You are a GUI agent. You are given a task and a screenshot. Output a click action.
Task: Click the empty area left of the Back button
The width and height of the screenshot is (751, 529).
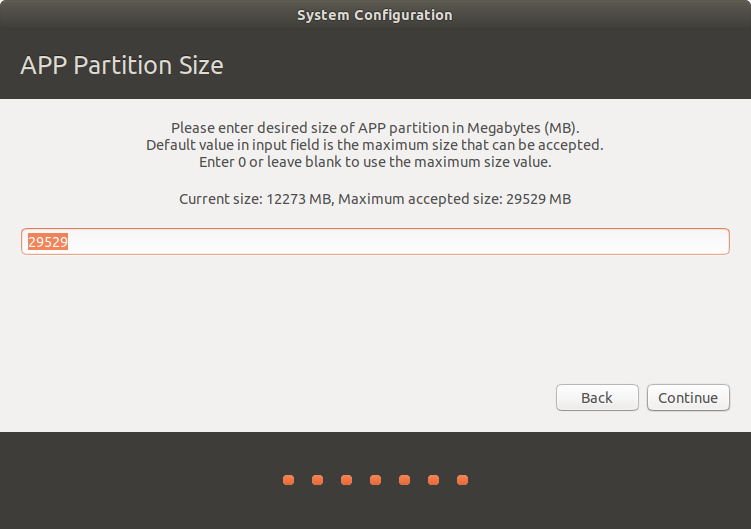[300, 397]
